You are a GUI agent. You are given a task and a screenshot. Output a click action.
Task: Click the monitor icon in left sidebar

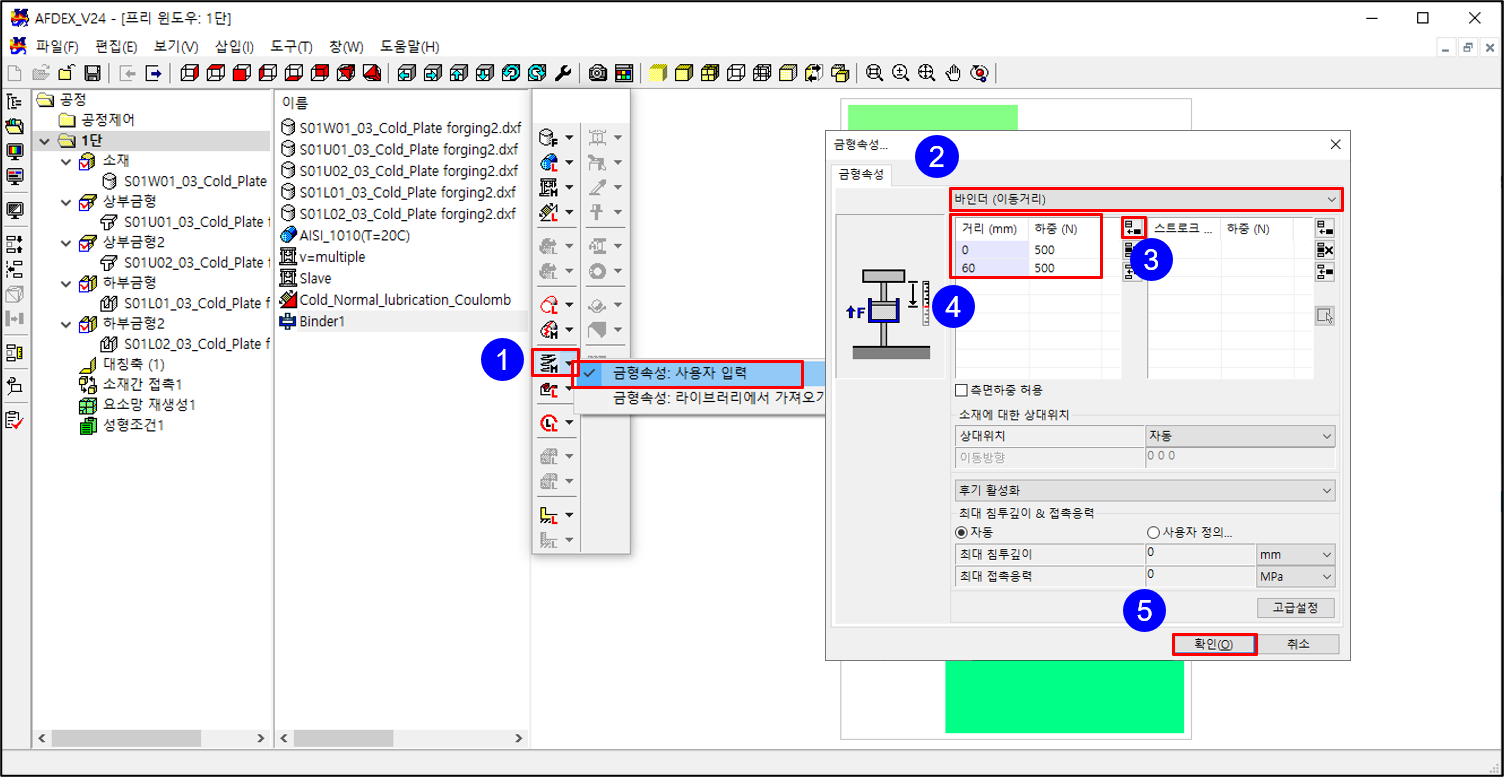point(15,151)
